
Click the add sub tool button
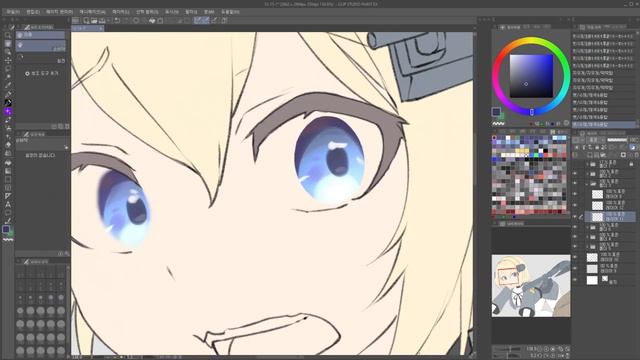click(x=42, y=73)
